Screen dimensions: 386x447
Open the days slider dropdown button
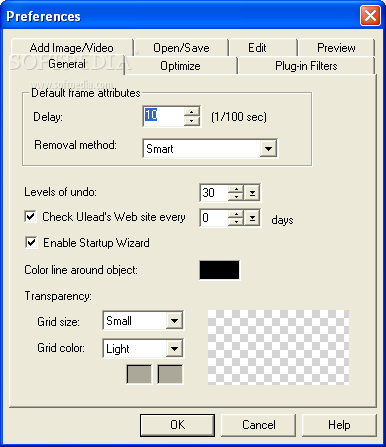click(252, 218)
